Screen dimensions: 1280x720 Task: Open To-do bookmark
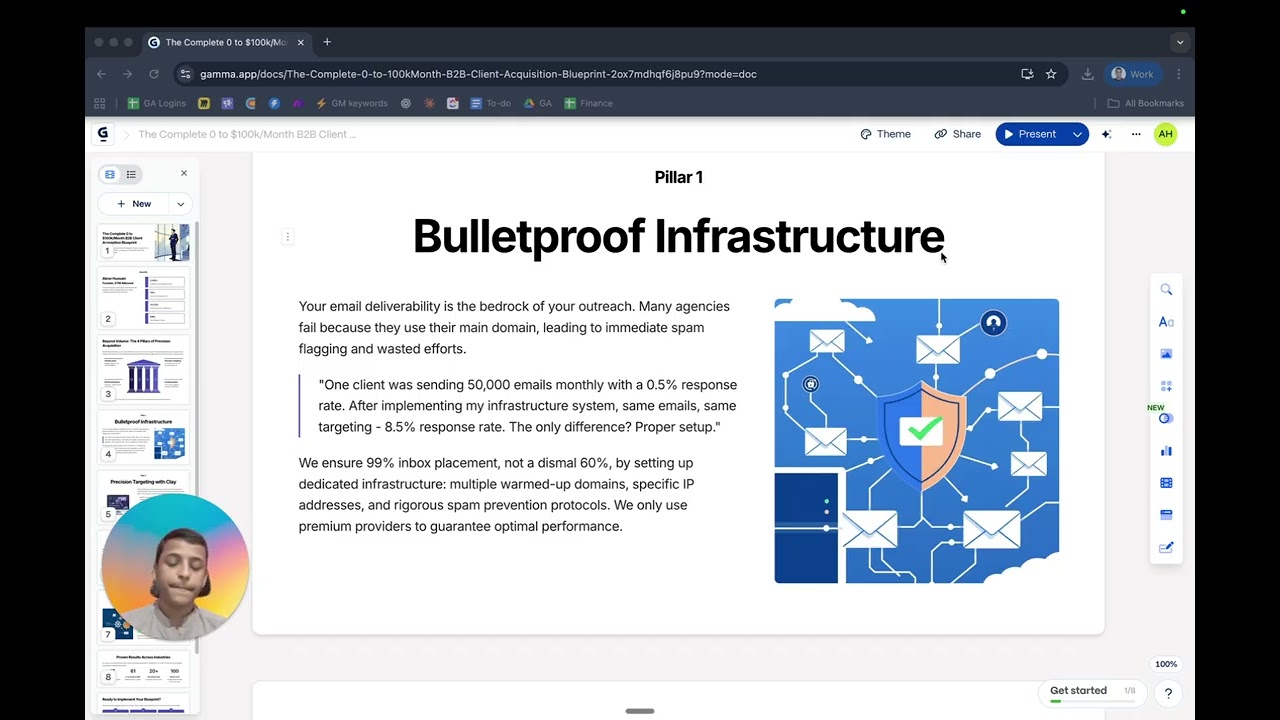(x=491, y=103)
